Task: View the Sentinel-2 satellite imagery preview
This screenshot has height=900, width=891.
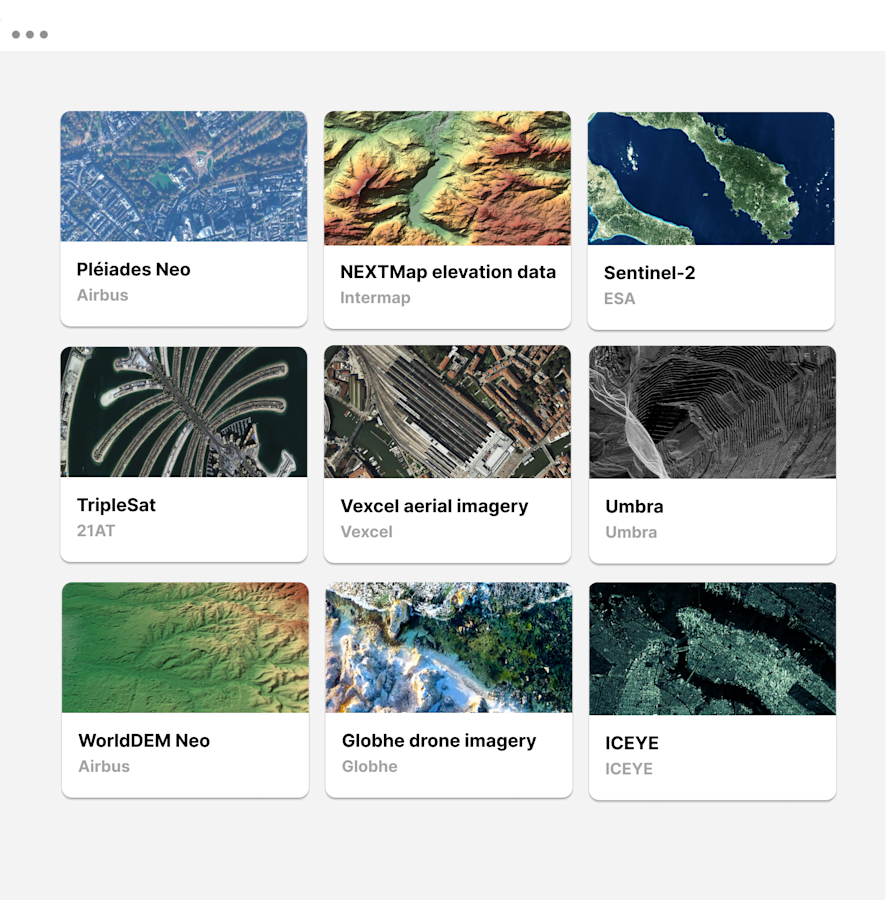Action: pos(711,178)
